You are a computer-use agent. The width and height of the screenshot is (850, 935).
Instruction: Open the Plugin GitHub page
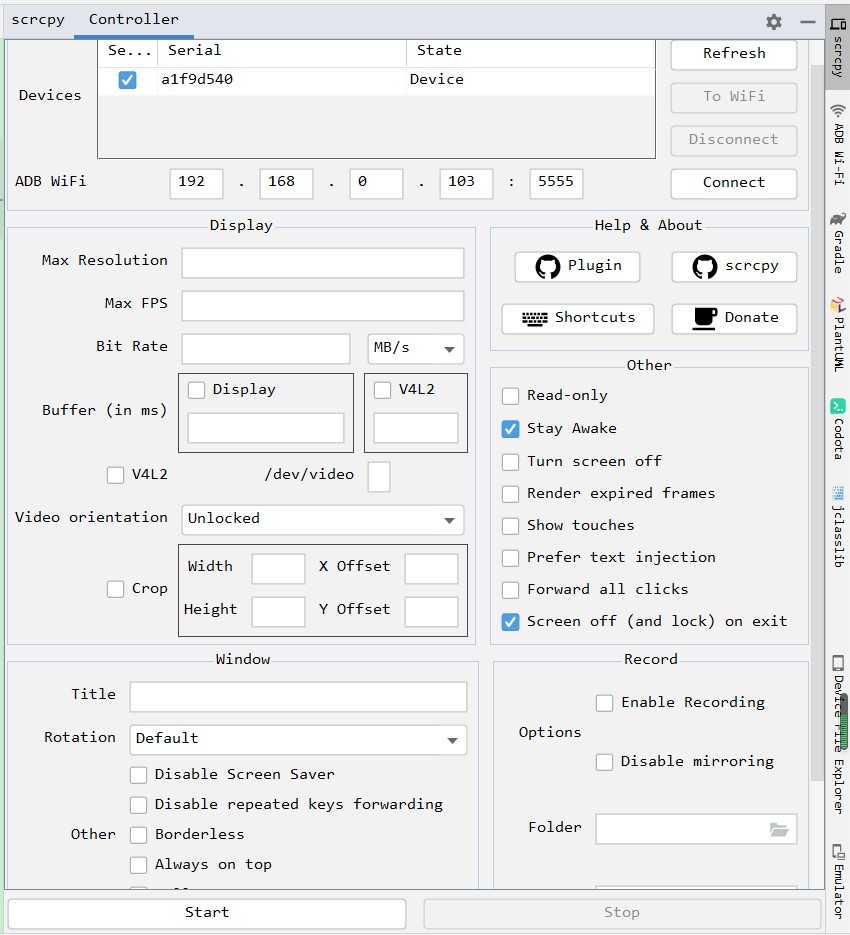click(x=577, y=266)
